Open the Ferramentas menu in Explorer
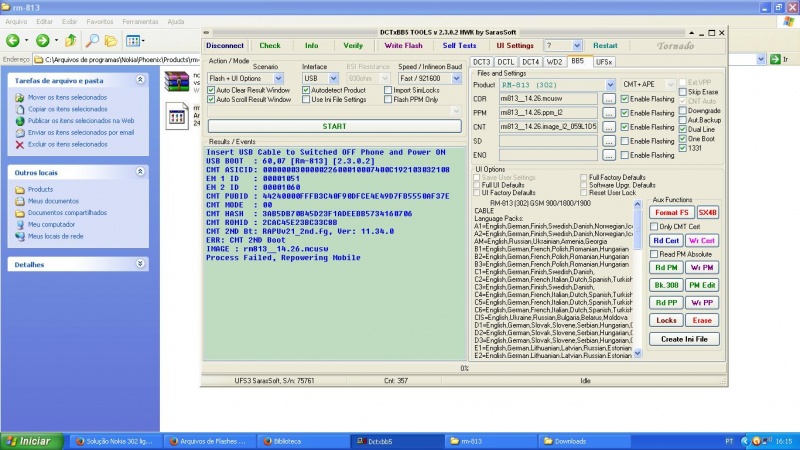 click(140, 22)
